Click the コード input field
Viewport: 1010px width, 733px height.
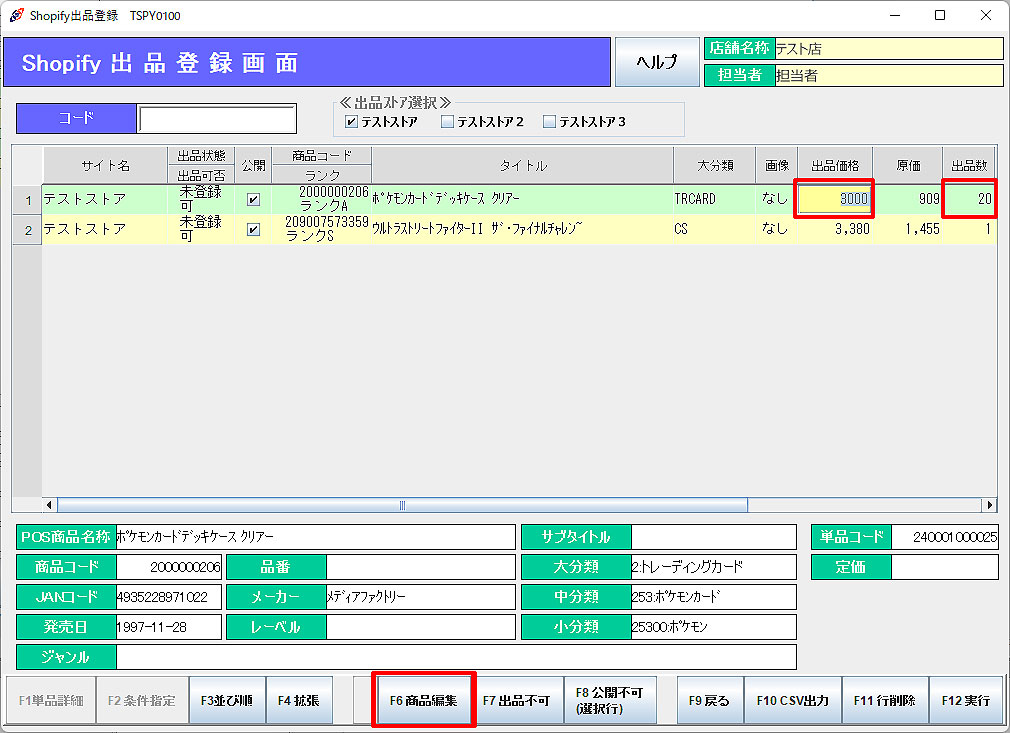tap(217, 119)
